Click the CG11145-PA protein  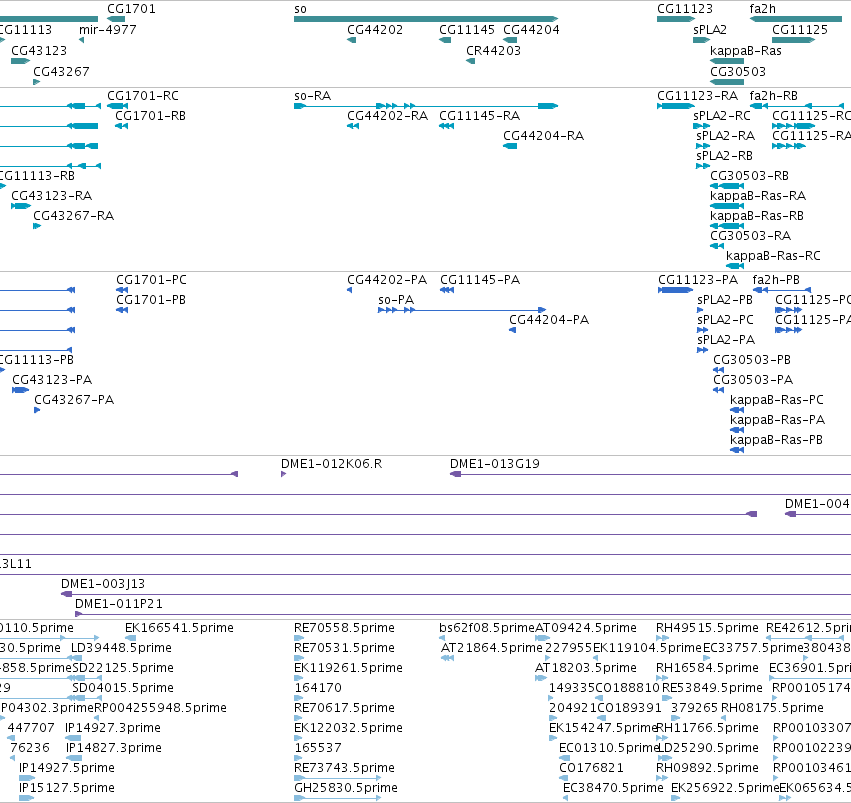(x=447, y=290)
